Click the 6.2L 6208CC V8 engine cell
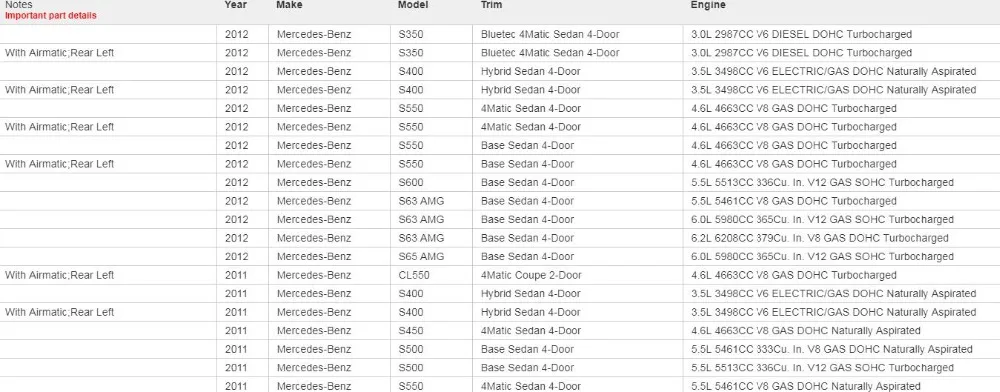 [x=820, y=238]
